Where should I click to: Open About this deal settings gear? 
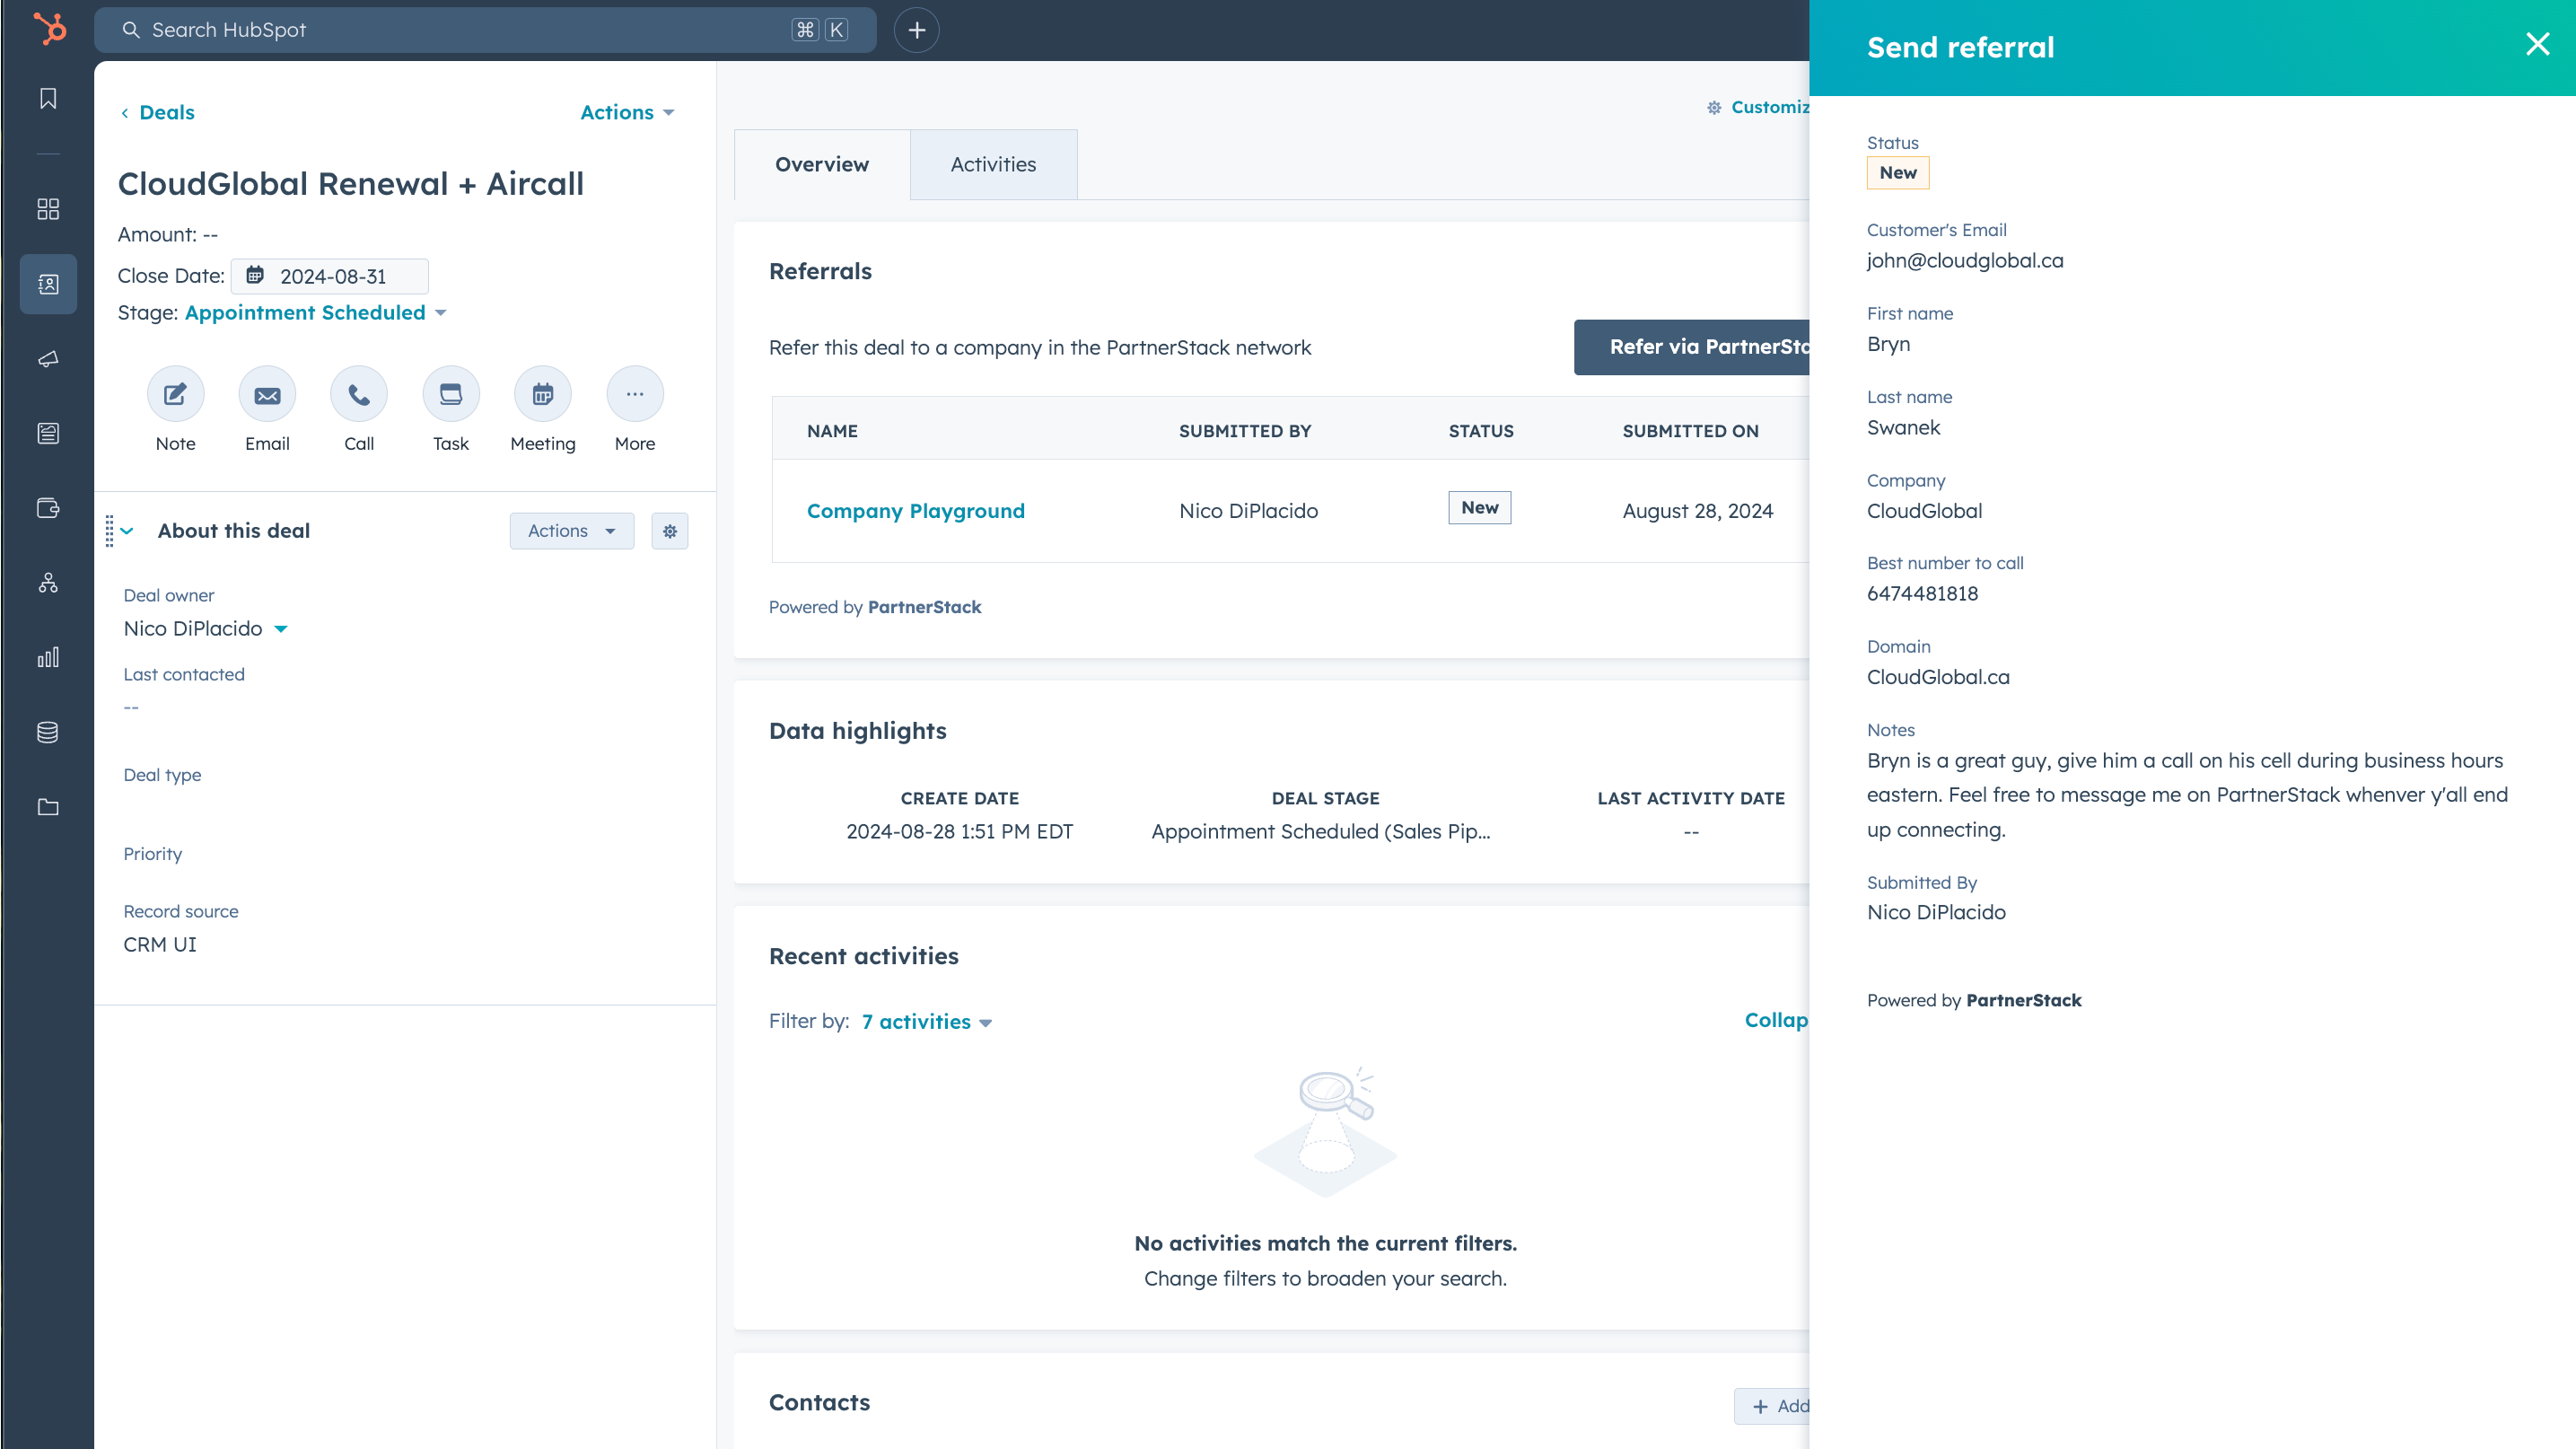point(669,531)
